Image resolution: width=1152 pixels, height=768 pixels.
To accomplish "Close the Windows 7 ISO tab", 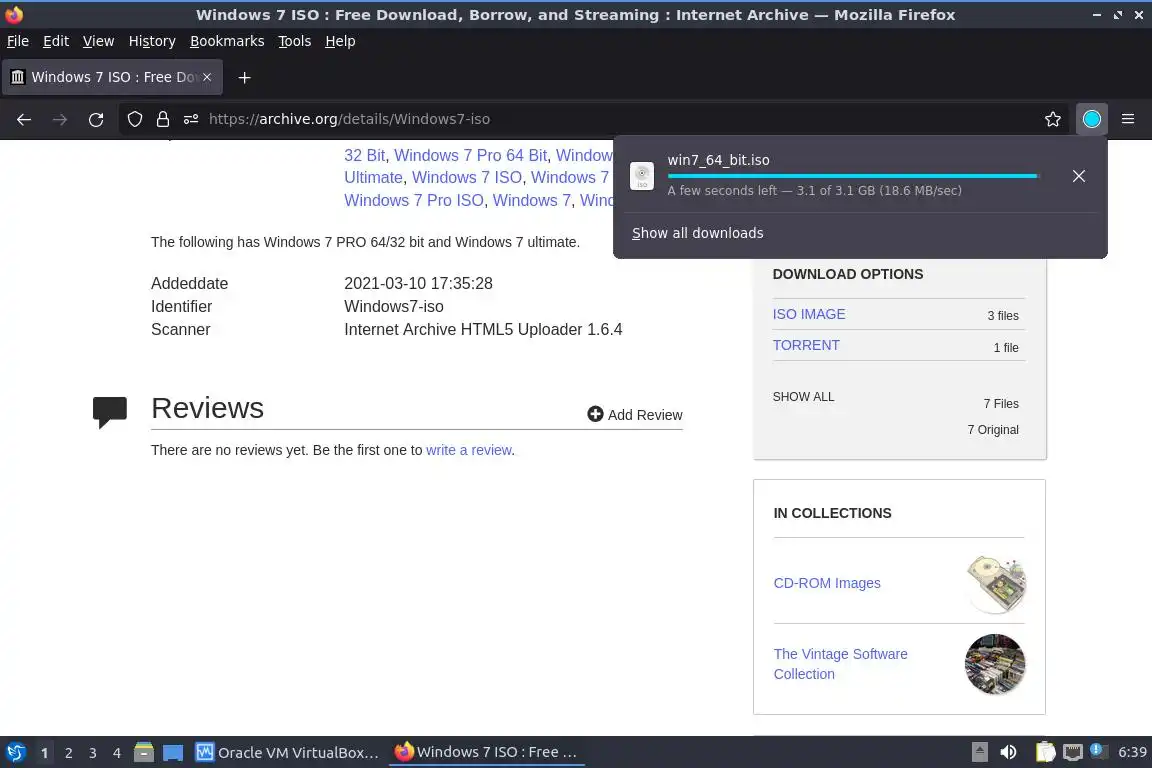I will [x=207, y=77].
